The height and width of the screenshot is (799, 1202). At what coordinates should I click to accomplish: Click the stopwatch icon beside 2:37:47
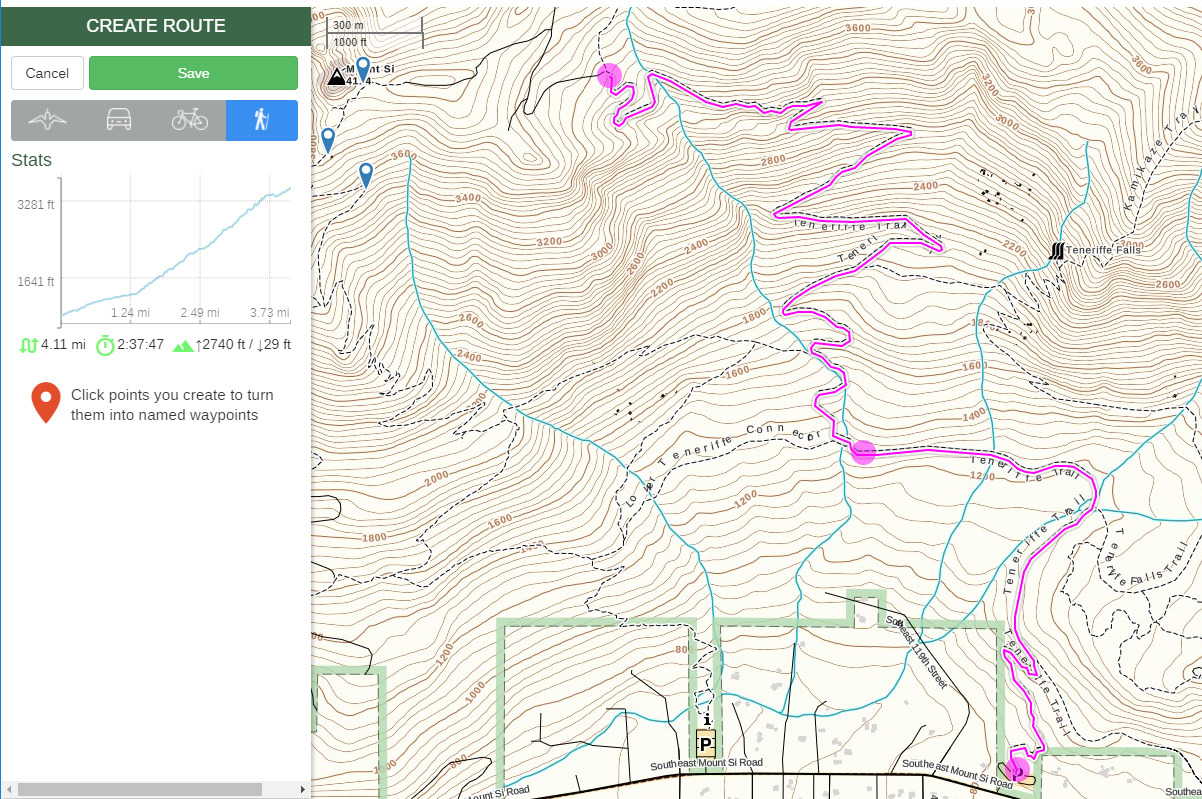point(105,345)
